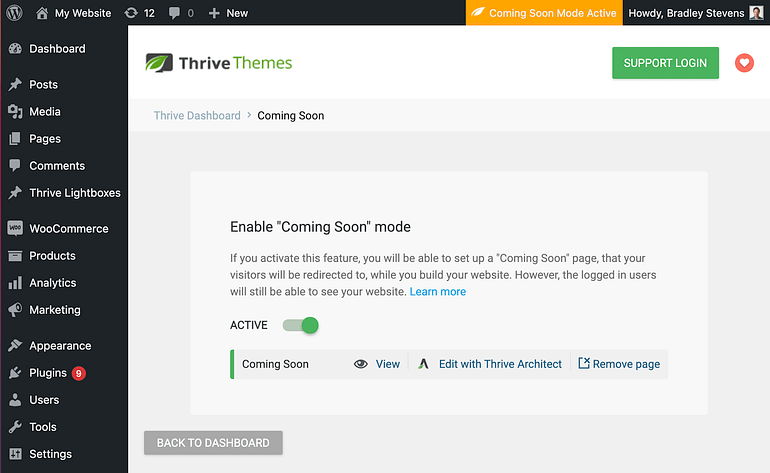
Task: Click Howdy, Bradley Stevens account text
Action: point(686,13)
